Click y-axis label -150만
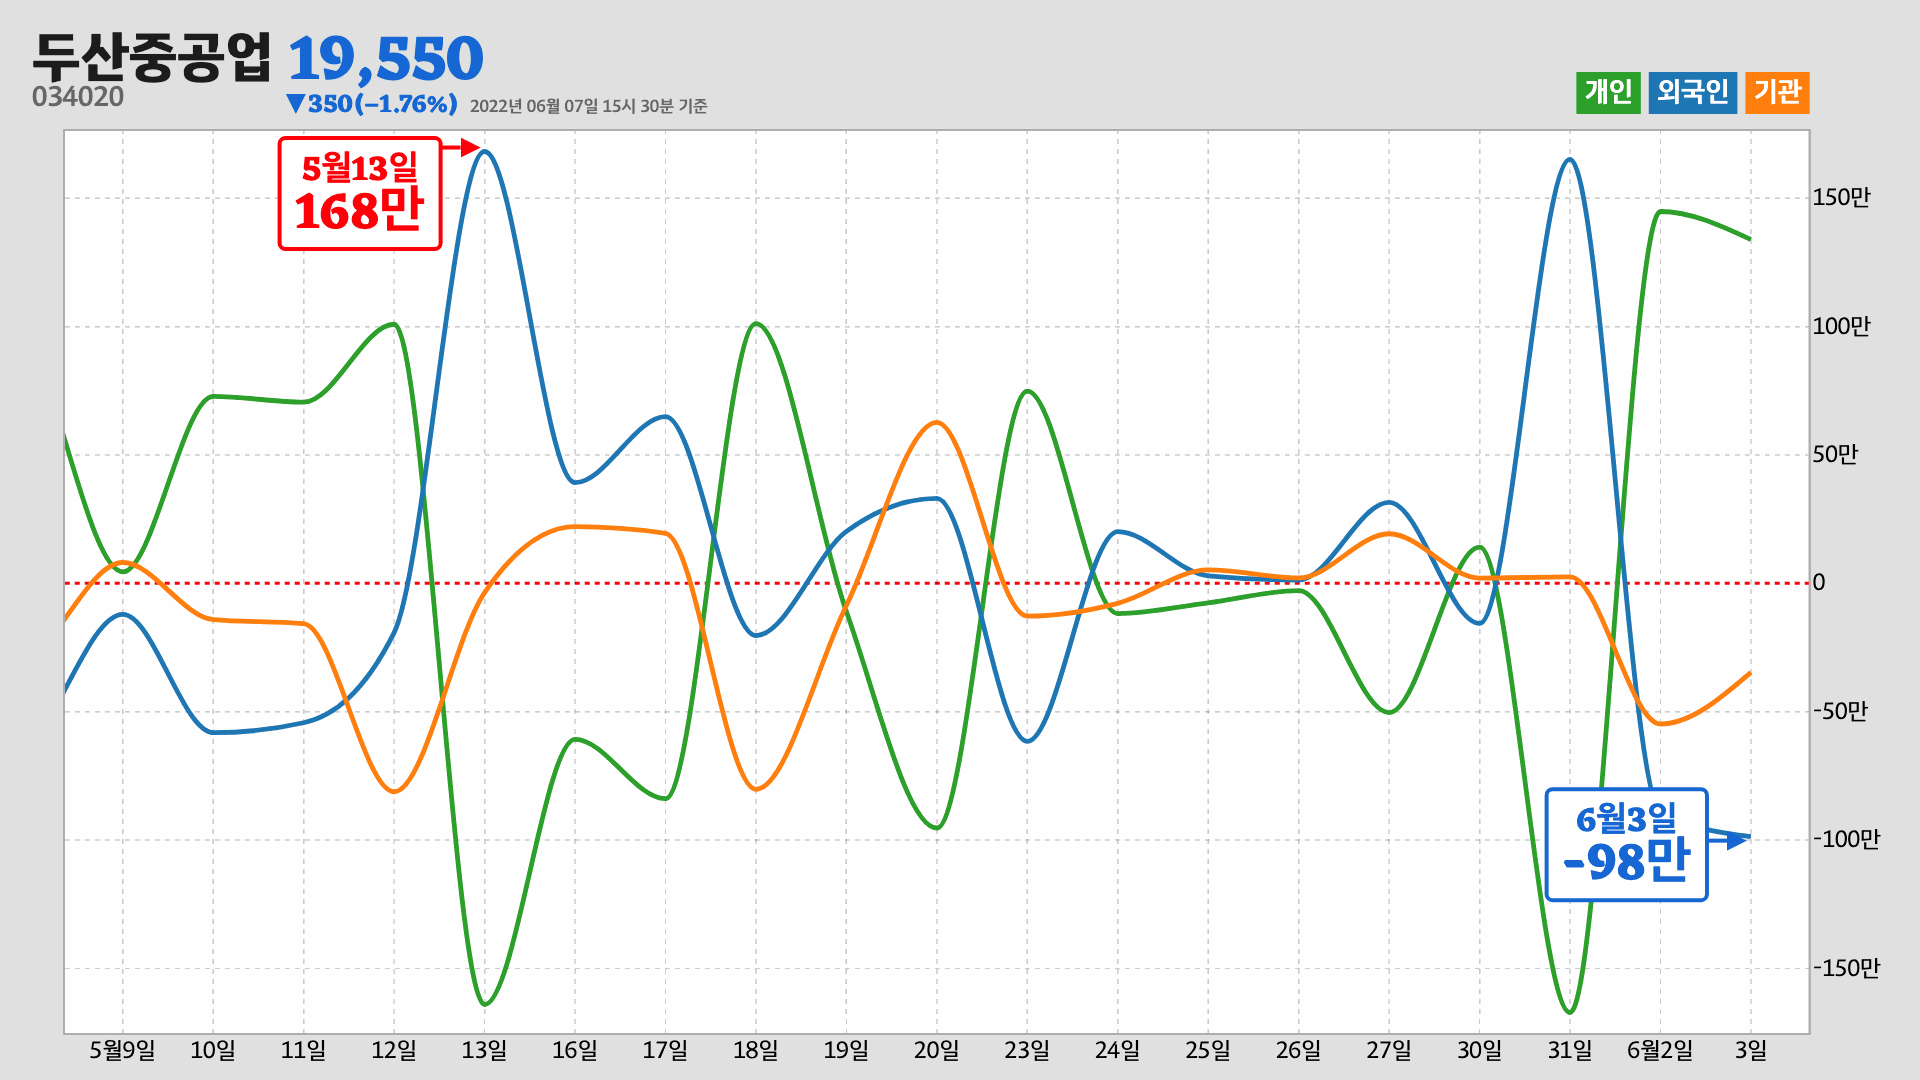 click(1846, 968)
